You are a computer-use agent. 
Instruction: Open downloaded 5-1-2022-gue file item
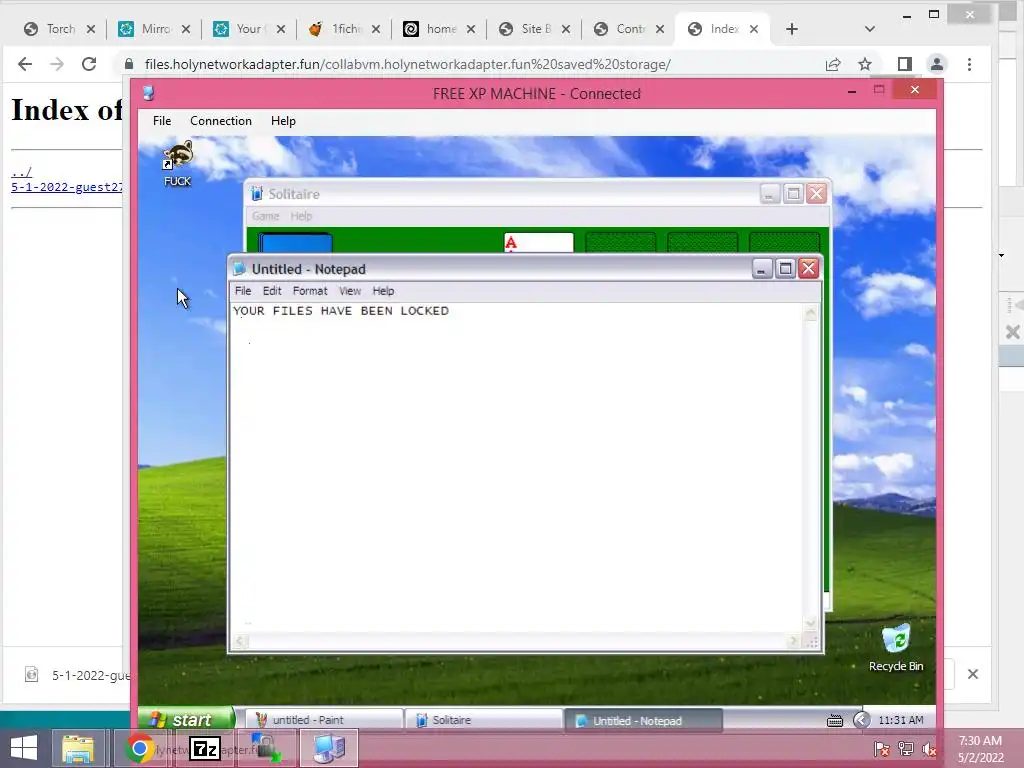[x=77, y=675]
